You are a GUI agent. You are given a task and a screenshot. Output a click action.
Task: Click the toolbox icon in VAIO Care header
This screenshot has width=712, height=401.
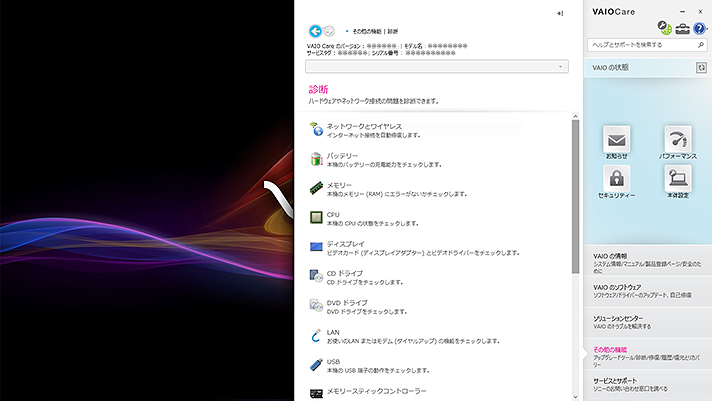(682, 29)
